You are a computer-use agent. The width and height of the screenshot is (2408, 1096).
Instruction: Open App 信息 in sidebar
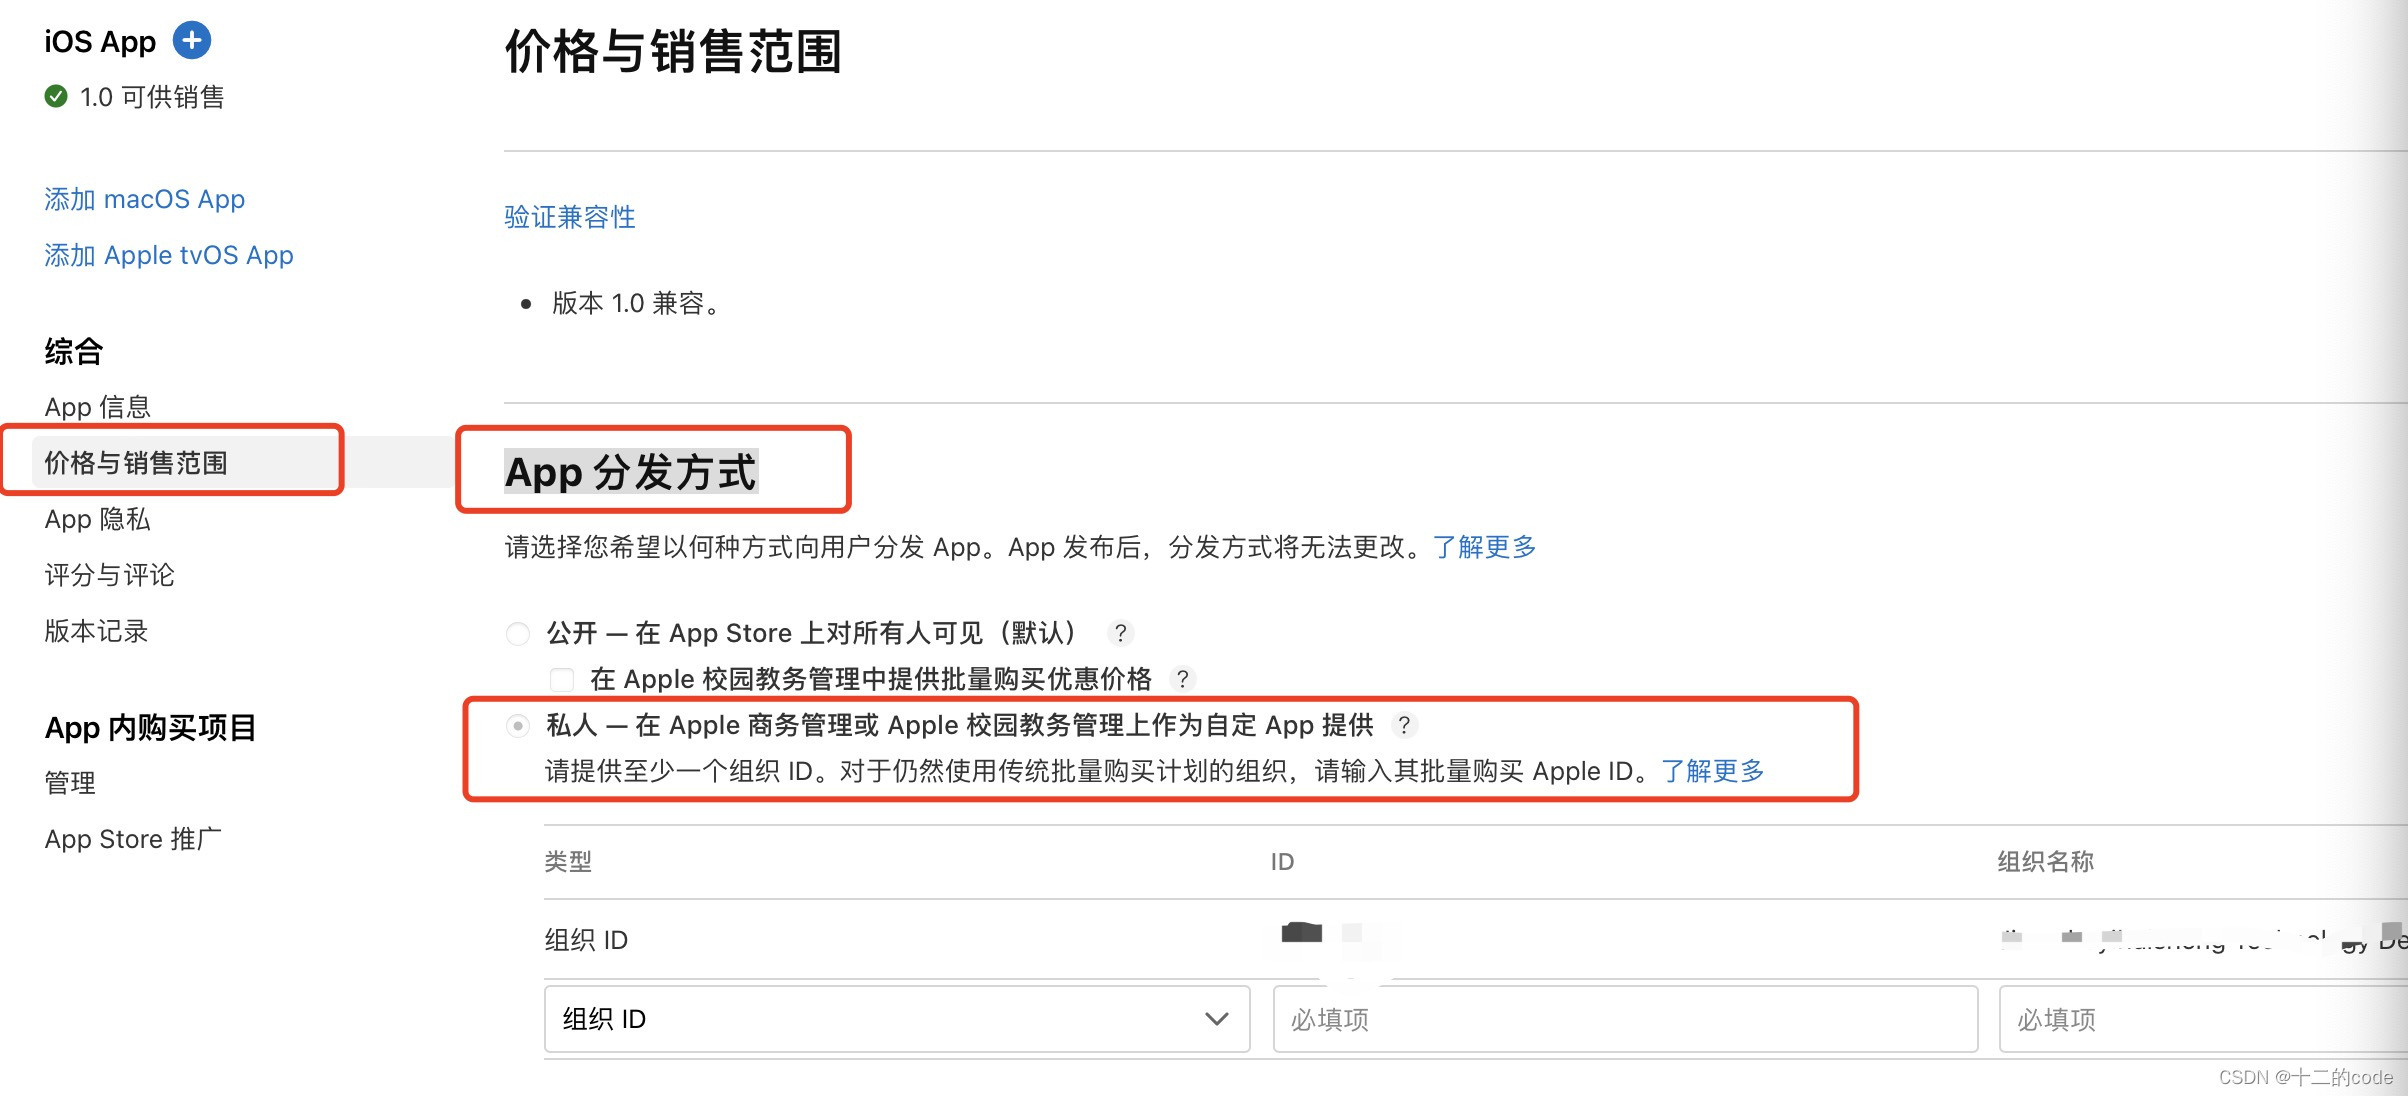[x=97, y=407]
